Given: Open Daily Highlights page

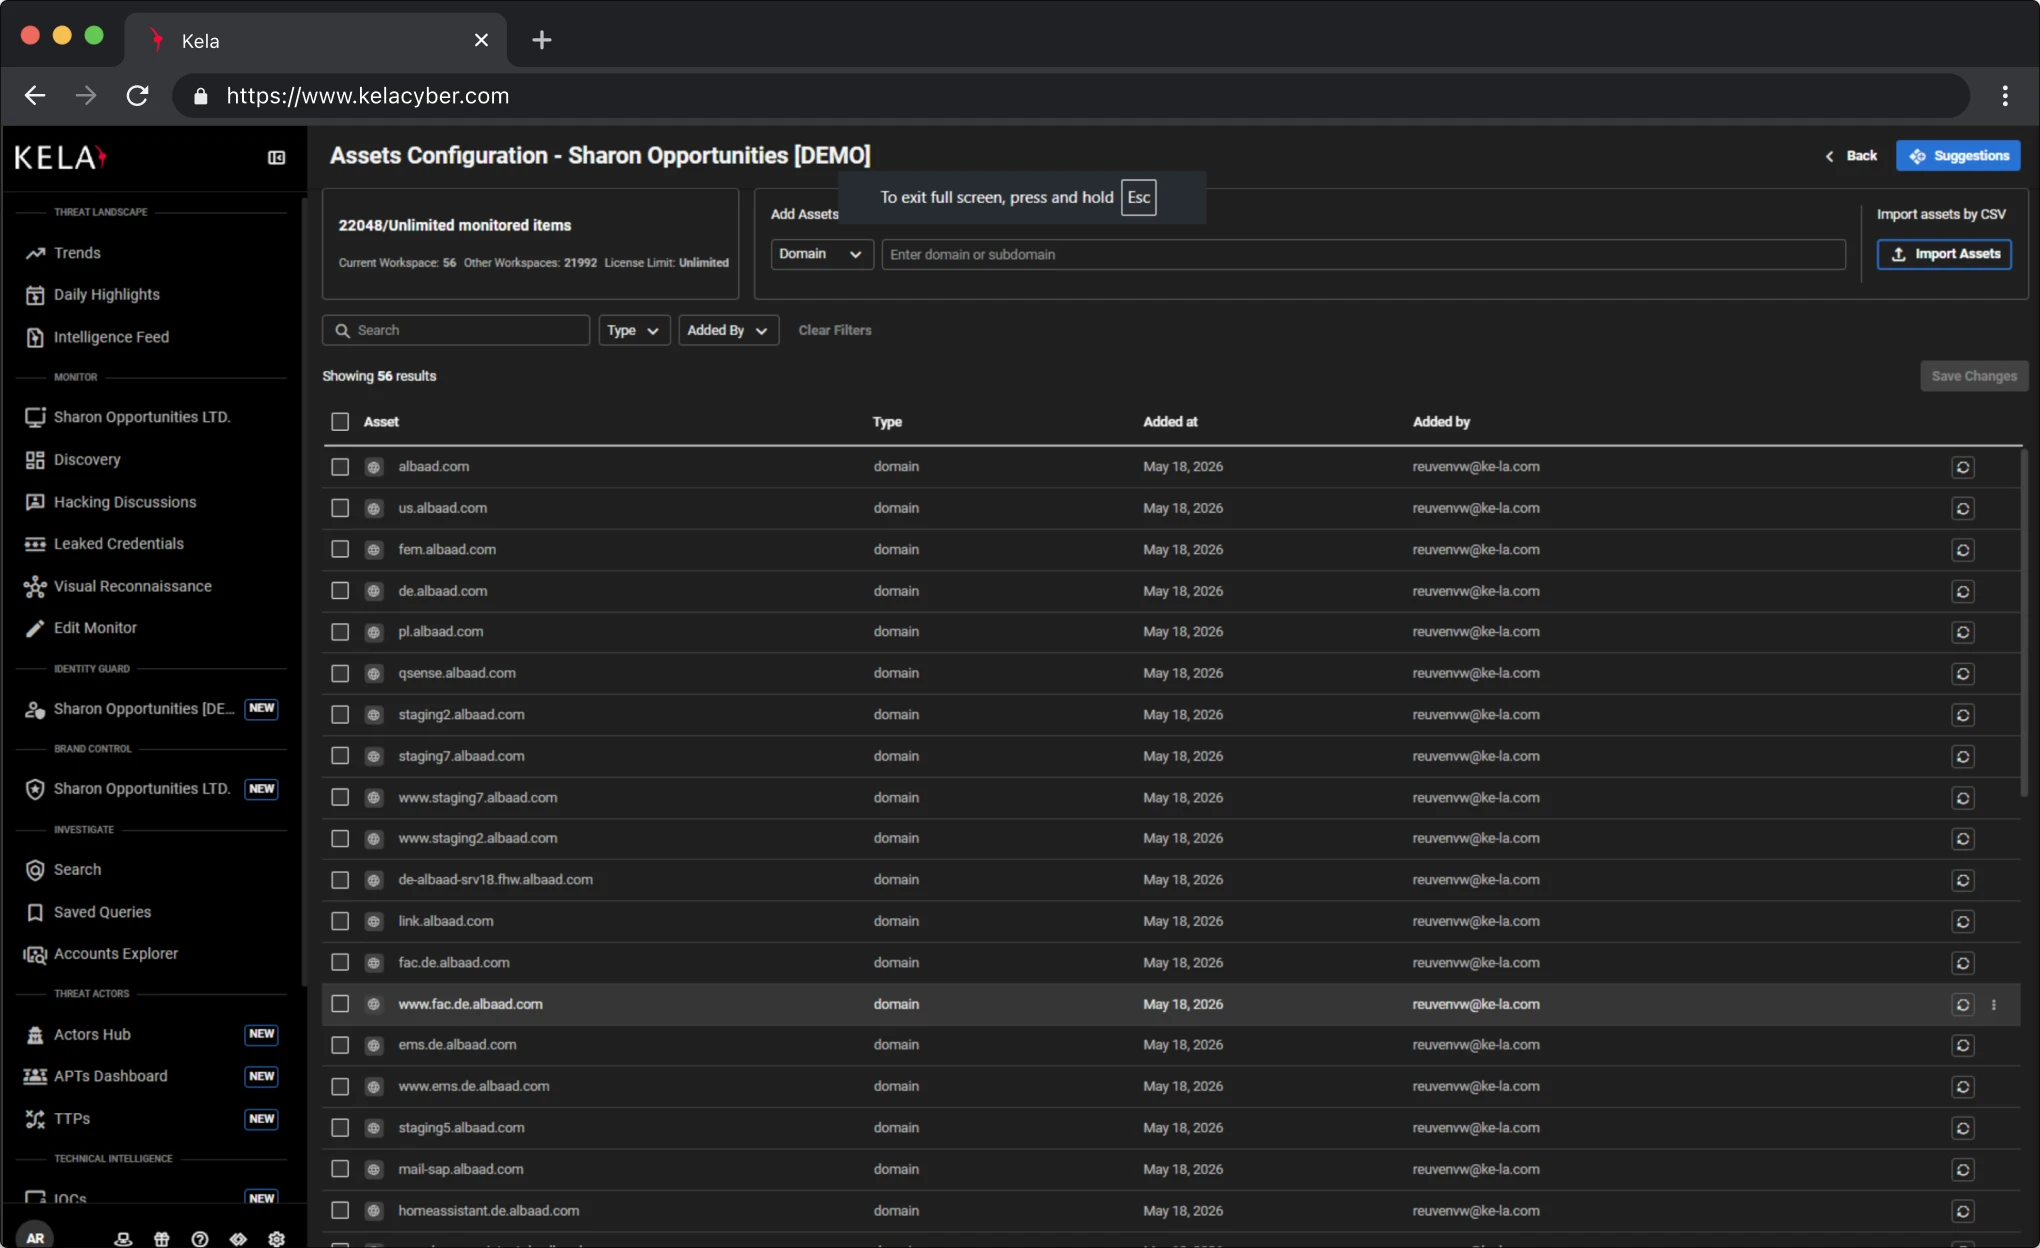Looking at the screenshot, I should click(x=106, y=295).
